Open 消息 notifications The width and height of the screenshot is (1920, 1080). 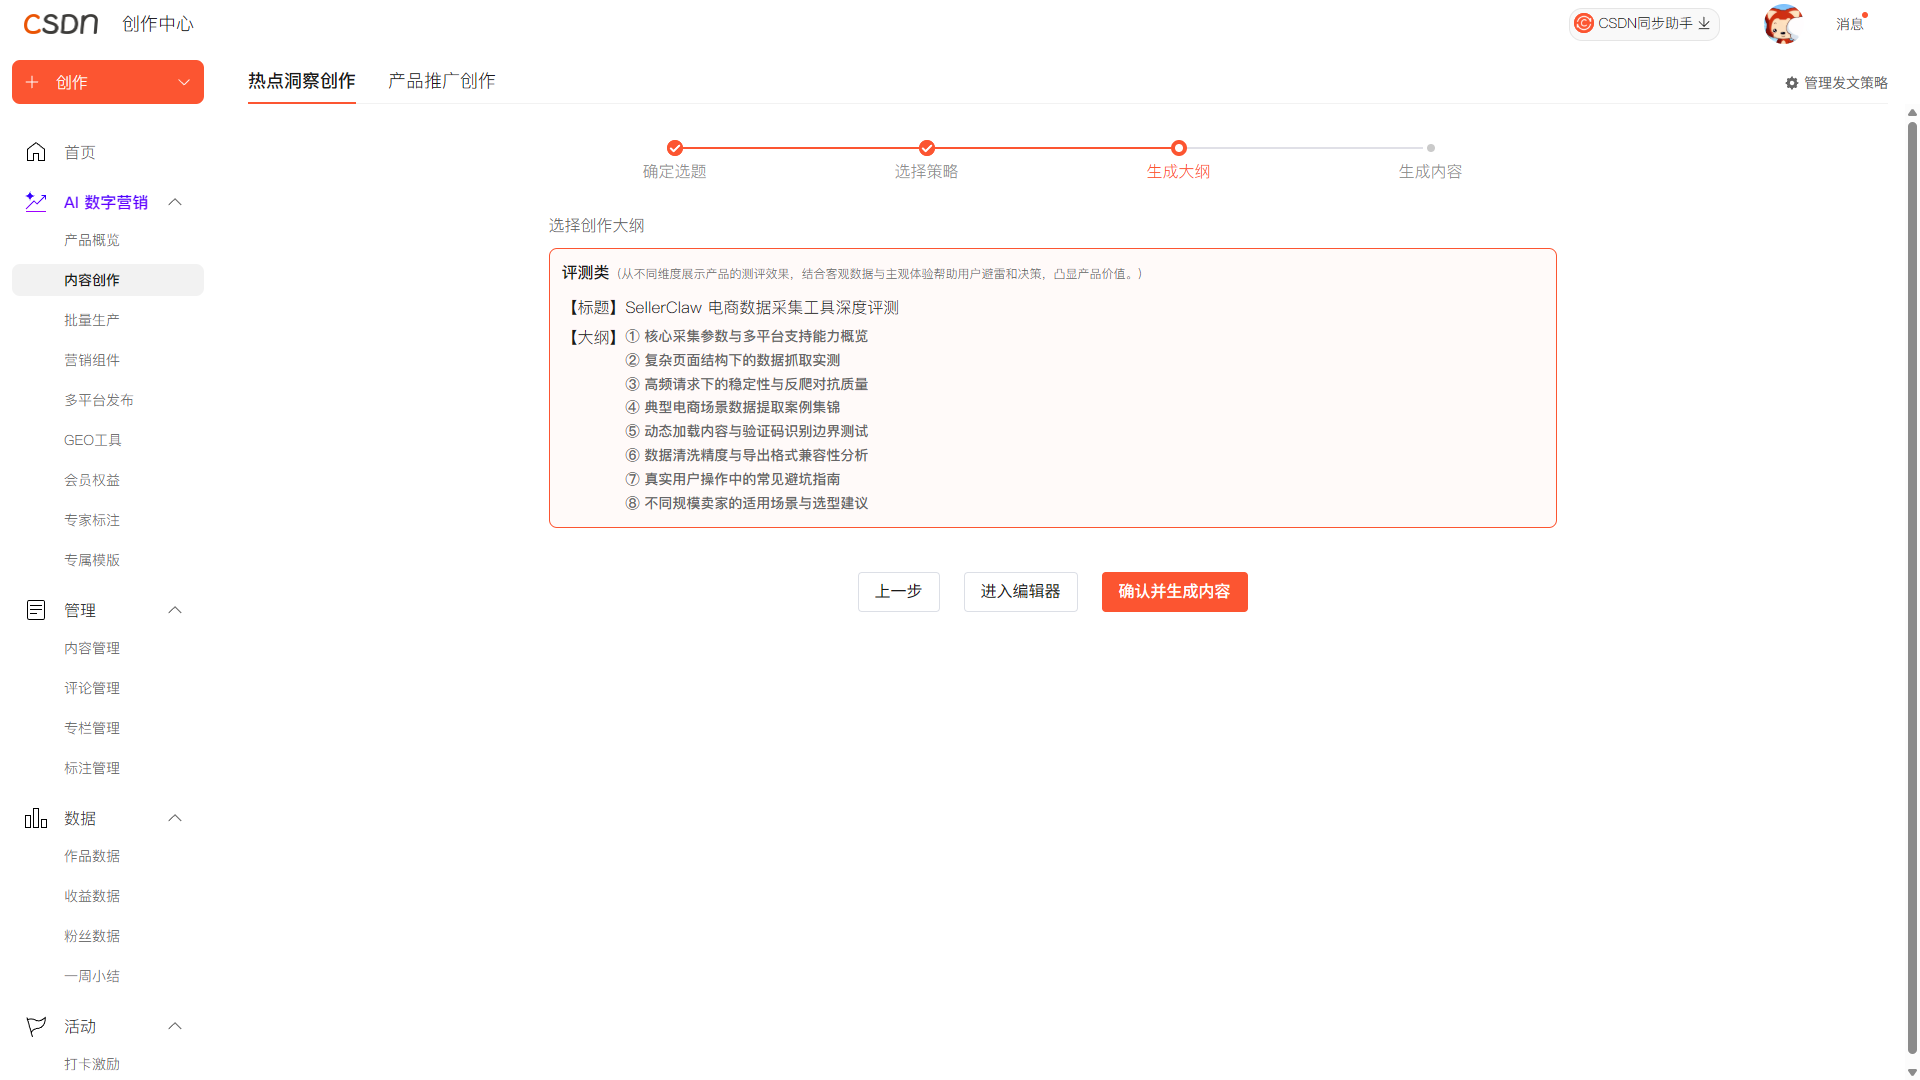(1850, 24)
